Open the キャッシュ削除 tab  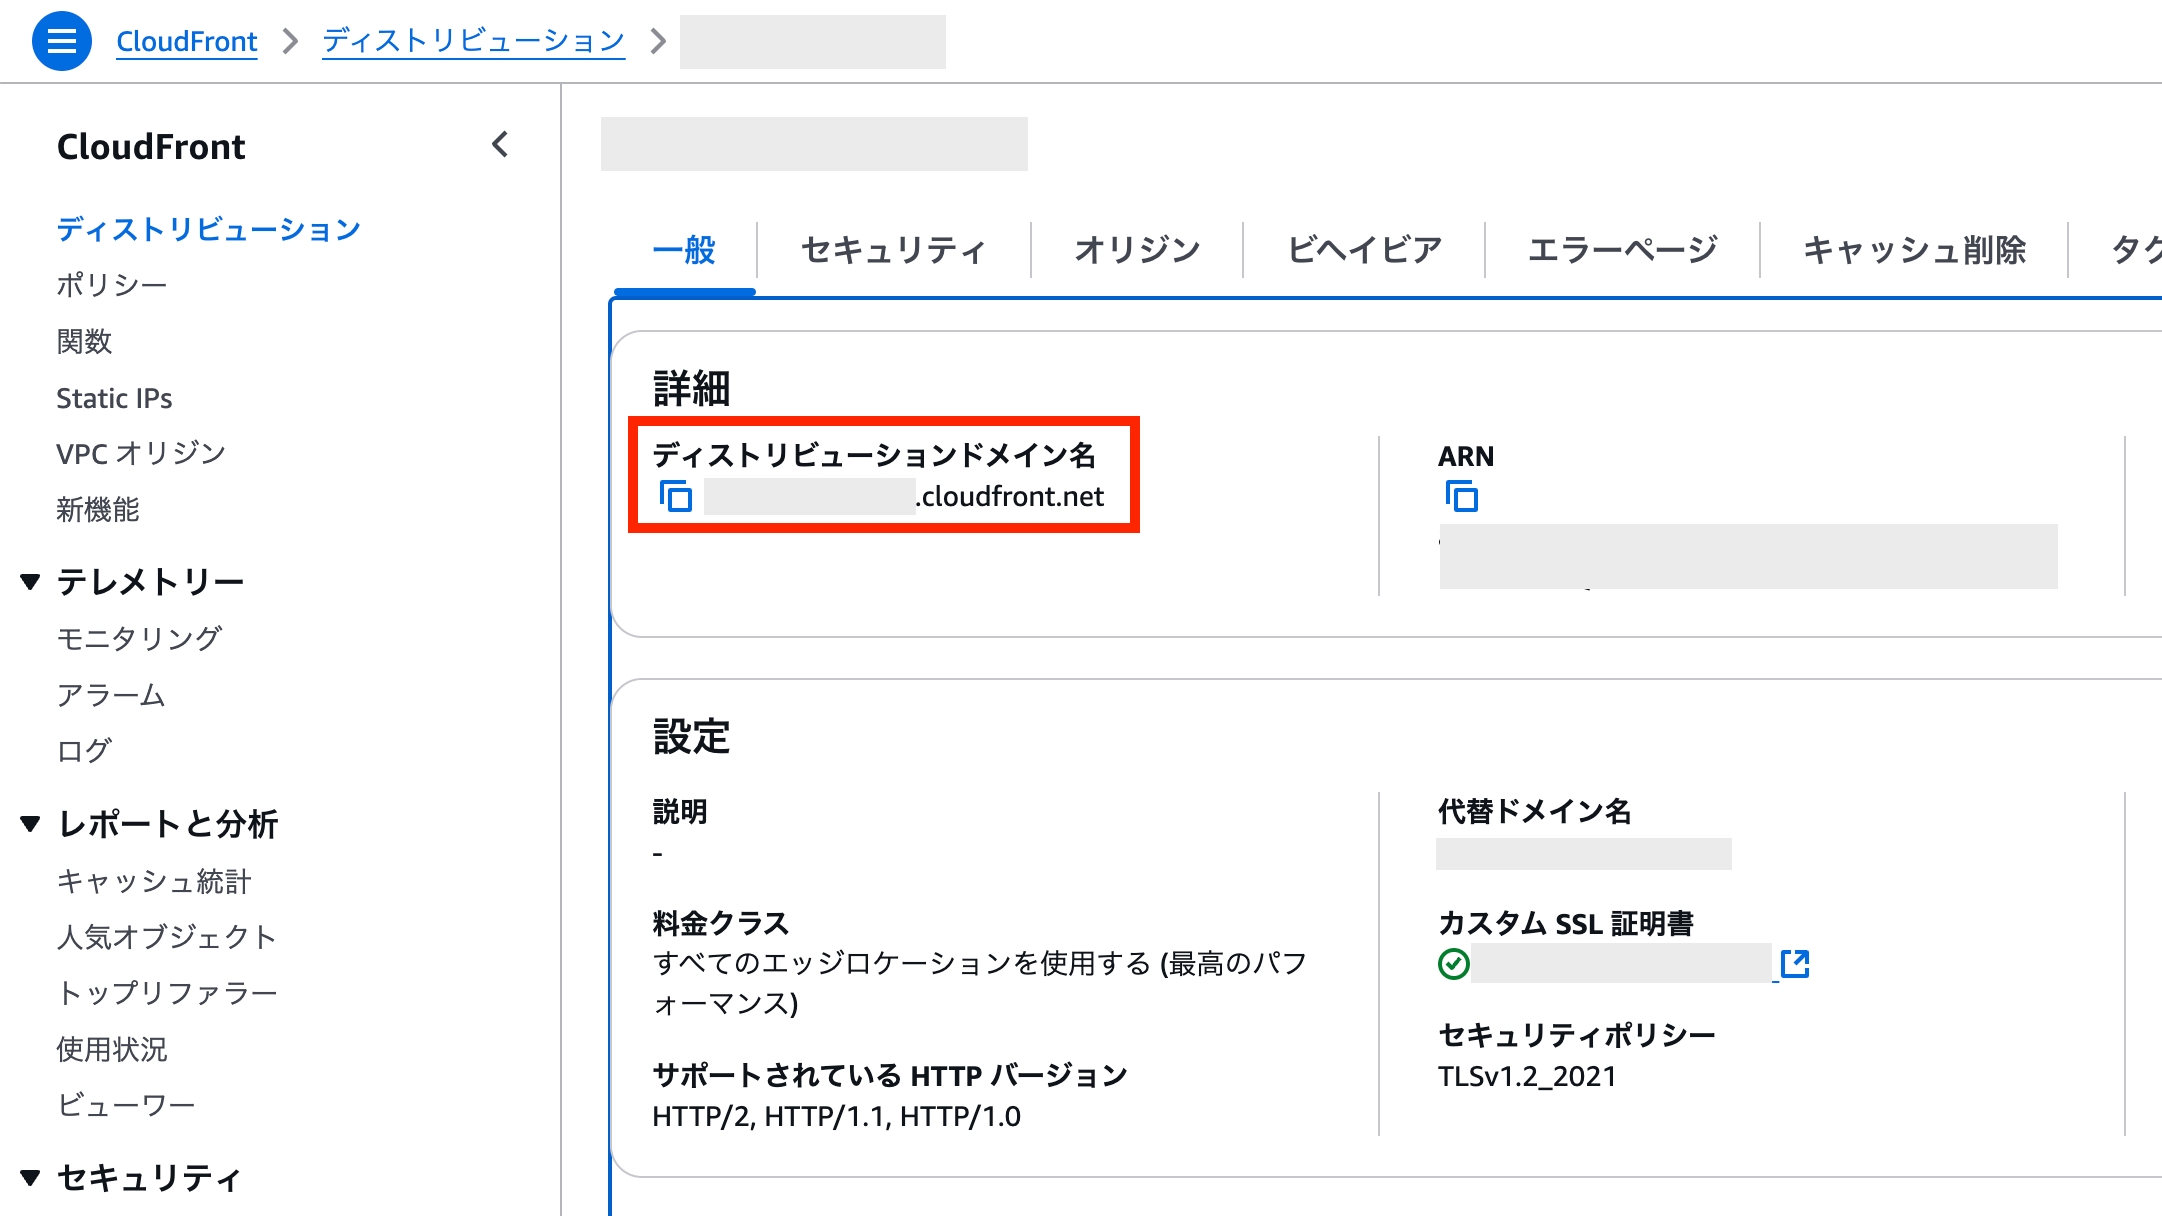[x=1917, y=251]
